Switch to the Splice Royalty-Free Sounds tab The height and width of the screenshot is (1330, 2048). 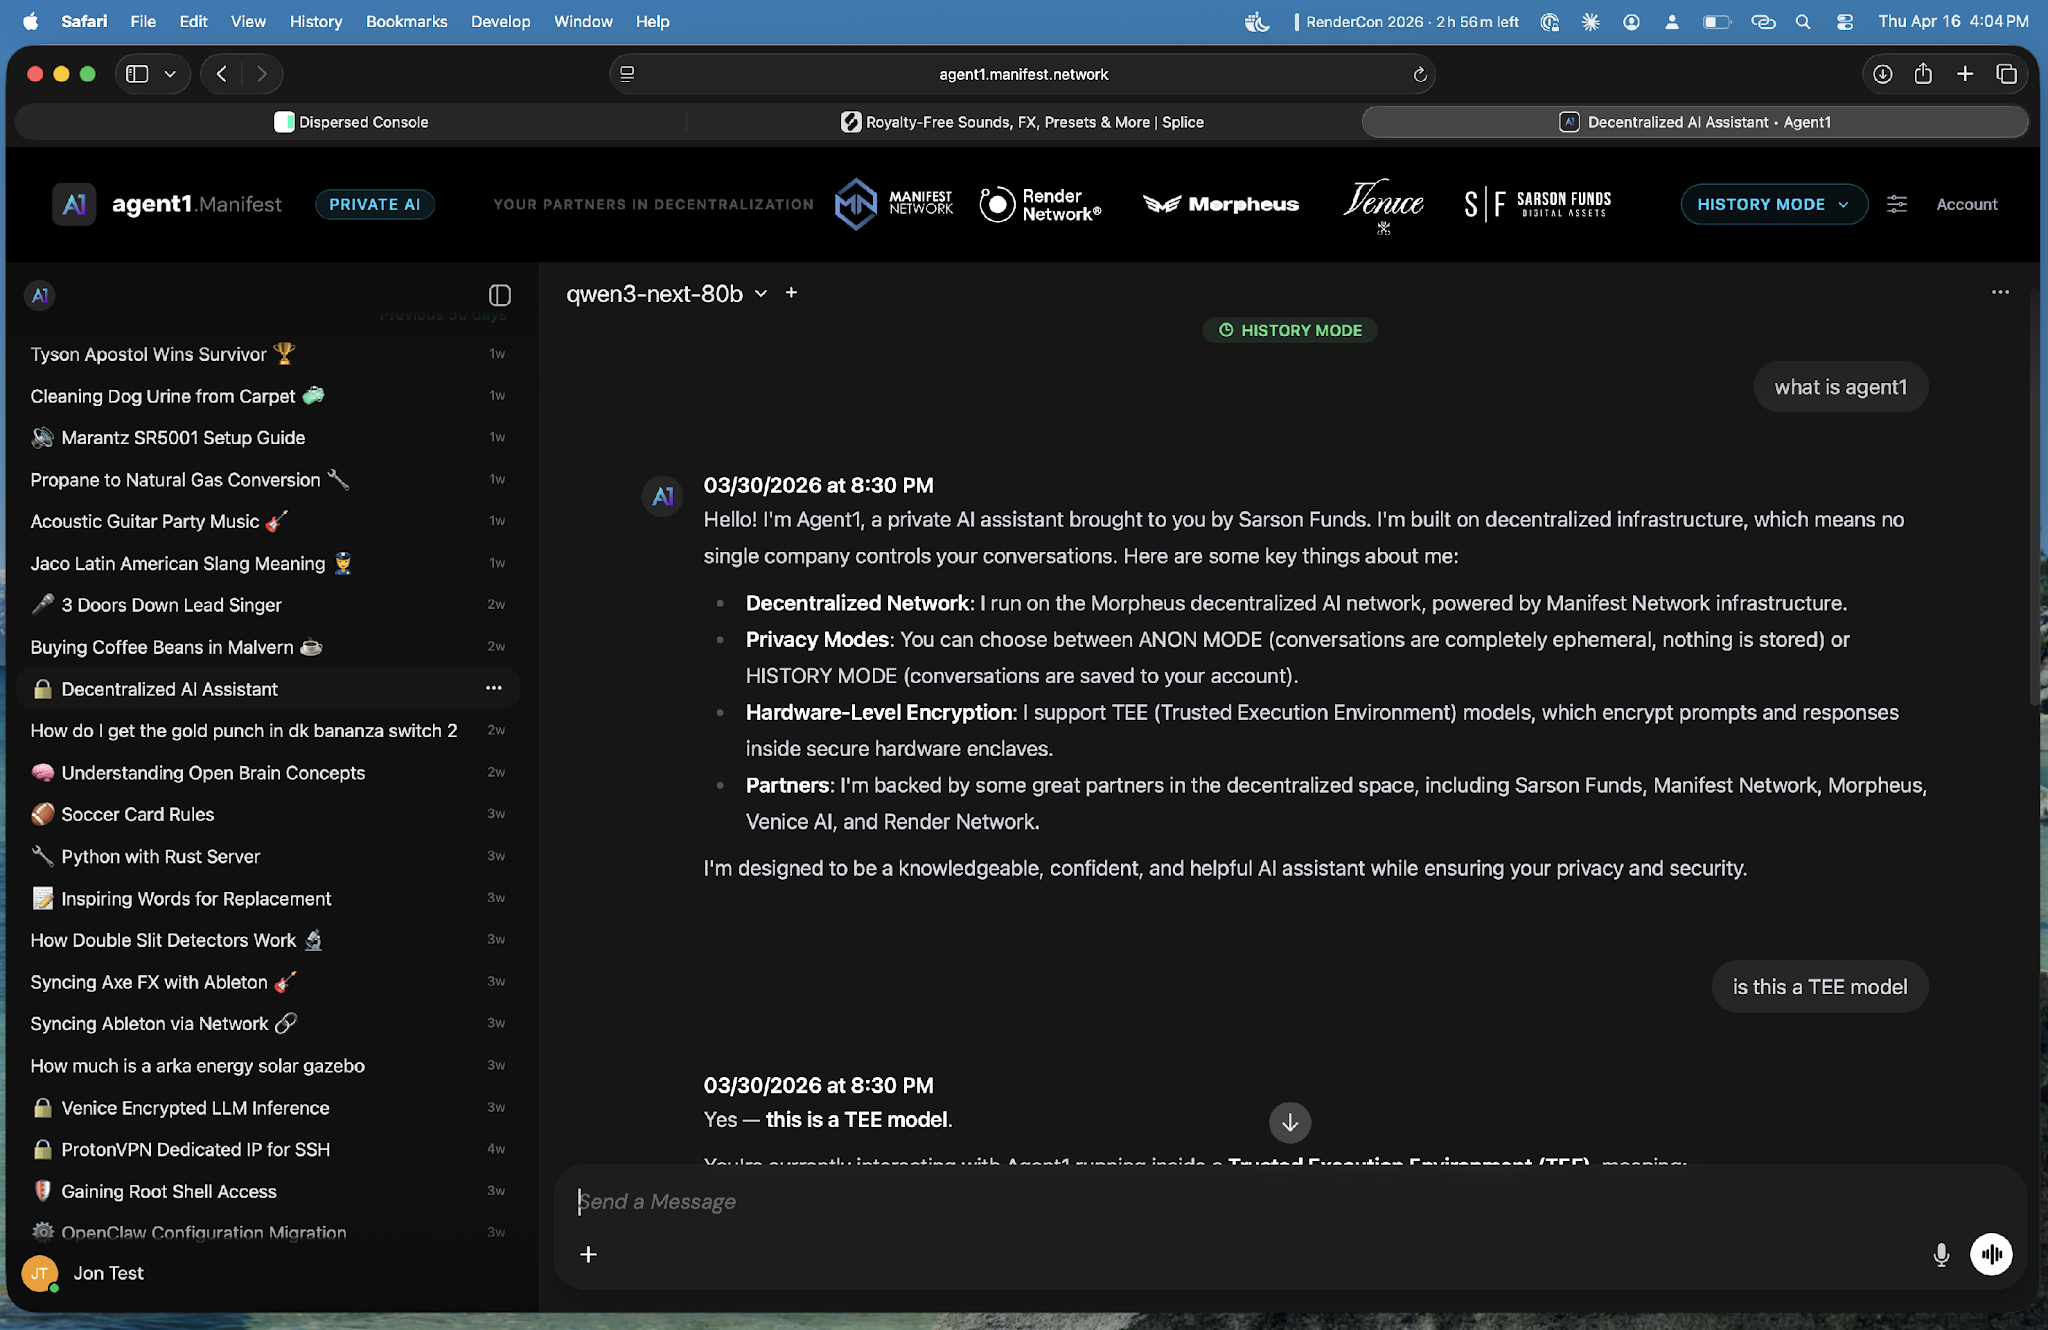click(x=1022, y=122)
